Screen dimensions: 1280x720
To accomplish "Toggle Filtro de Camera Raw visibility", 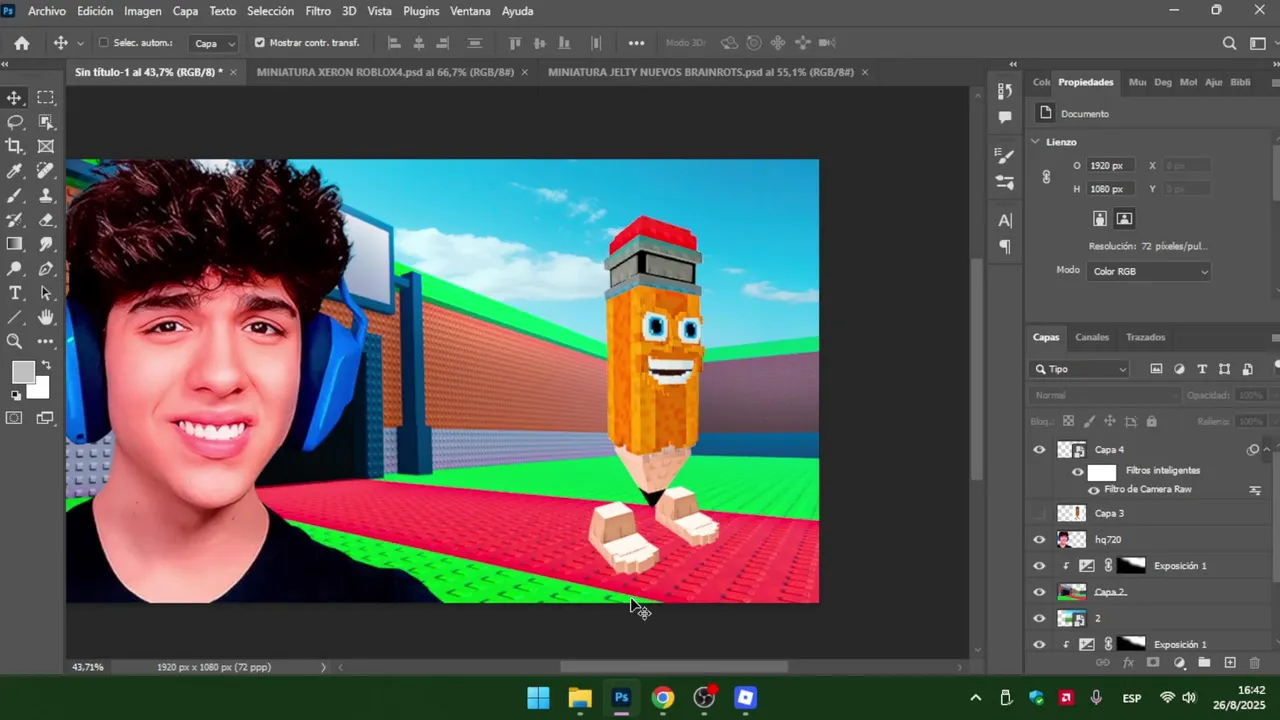I will (x=1093, y=490).
